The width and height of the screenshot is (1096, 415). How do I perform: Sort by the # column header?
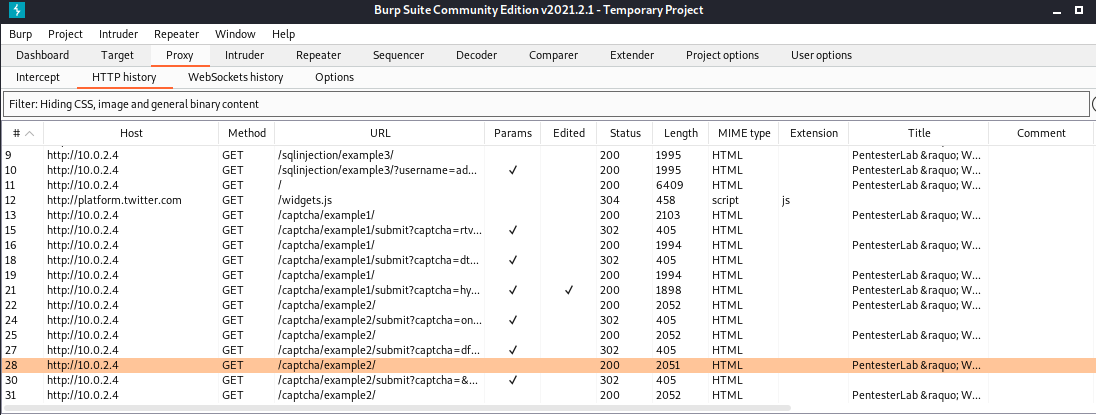(x=22, y=133)
